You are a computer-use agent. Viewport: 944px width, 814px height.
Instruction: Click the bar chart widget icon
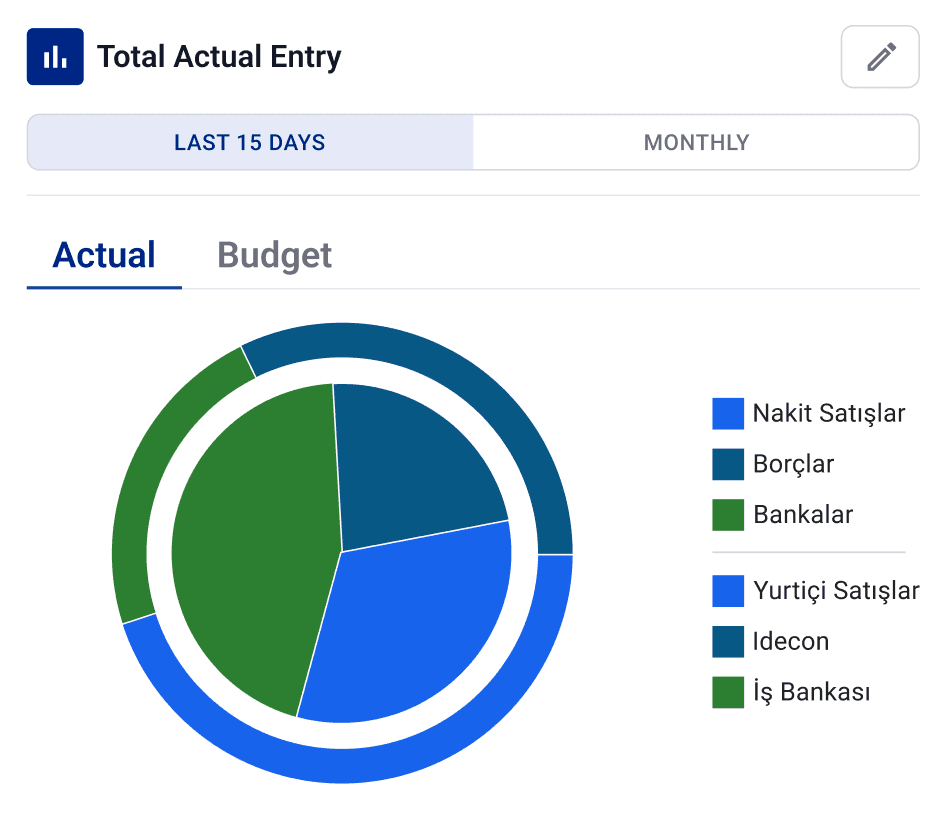point(55,57)
